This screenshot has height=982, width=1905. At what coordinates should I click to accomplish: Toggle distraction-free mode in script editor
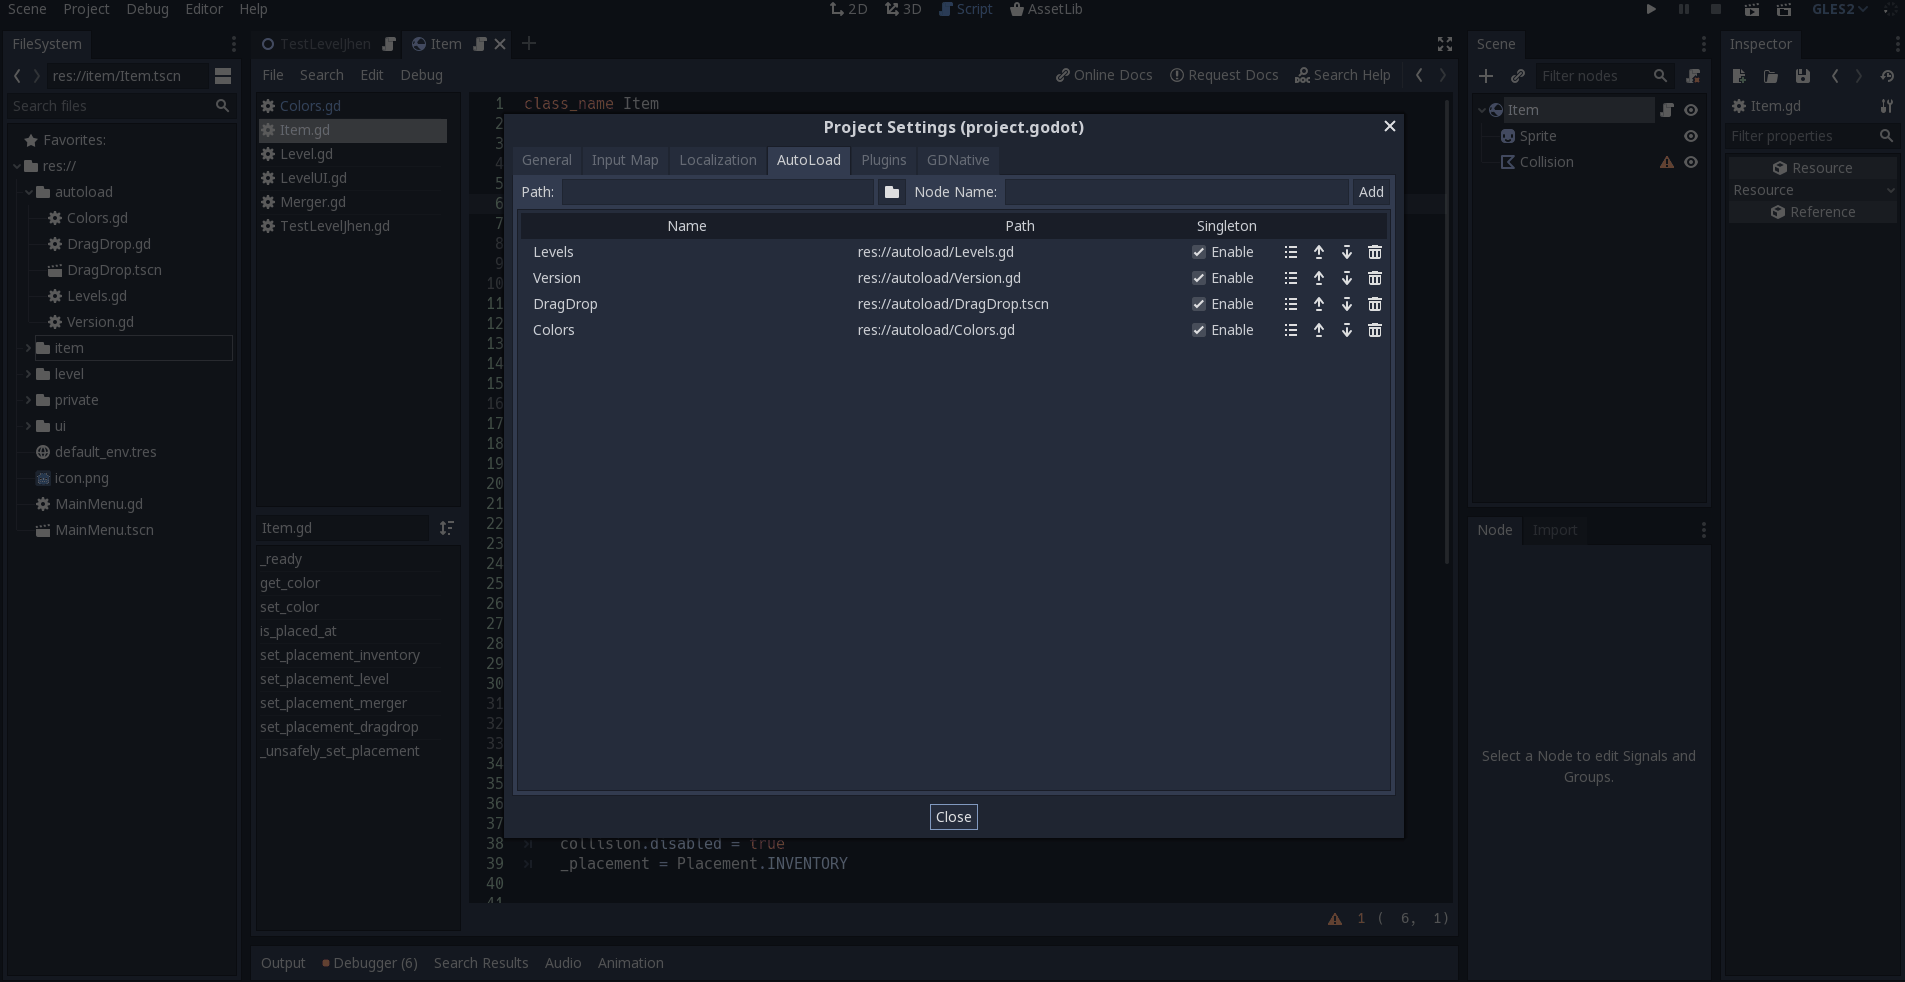point(1444,44)
